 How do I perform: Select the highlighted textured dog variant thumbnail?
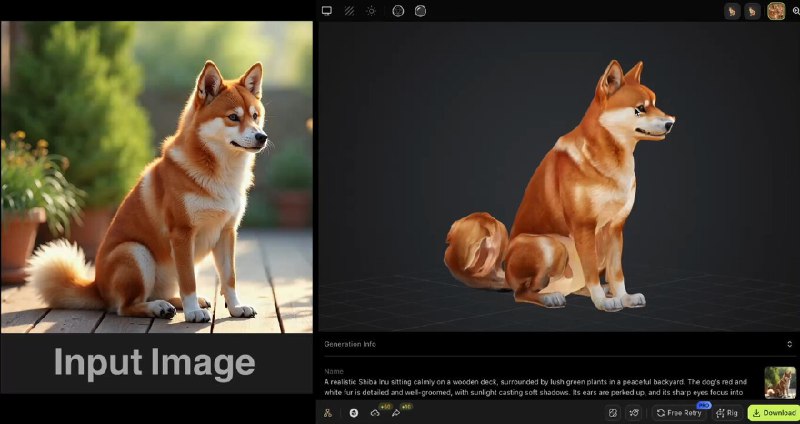pos(776,11)
